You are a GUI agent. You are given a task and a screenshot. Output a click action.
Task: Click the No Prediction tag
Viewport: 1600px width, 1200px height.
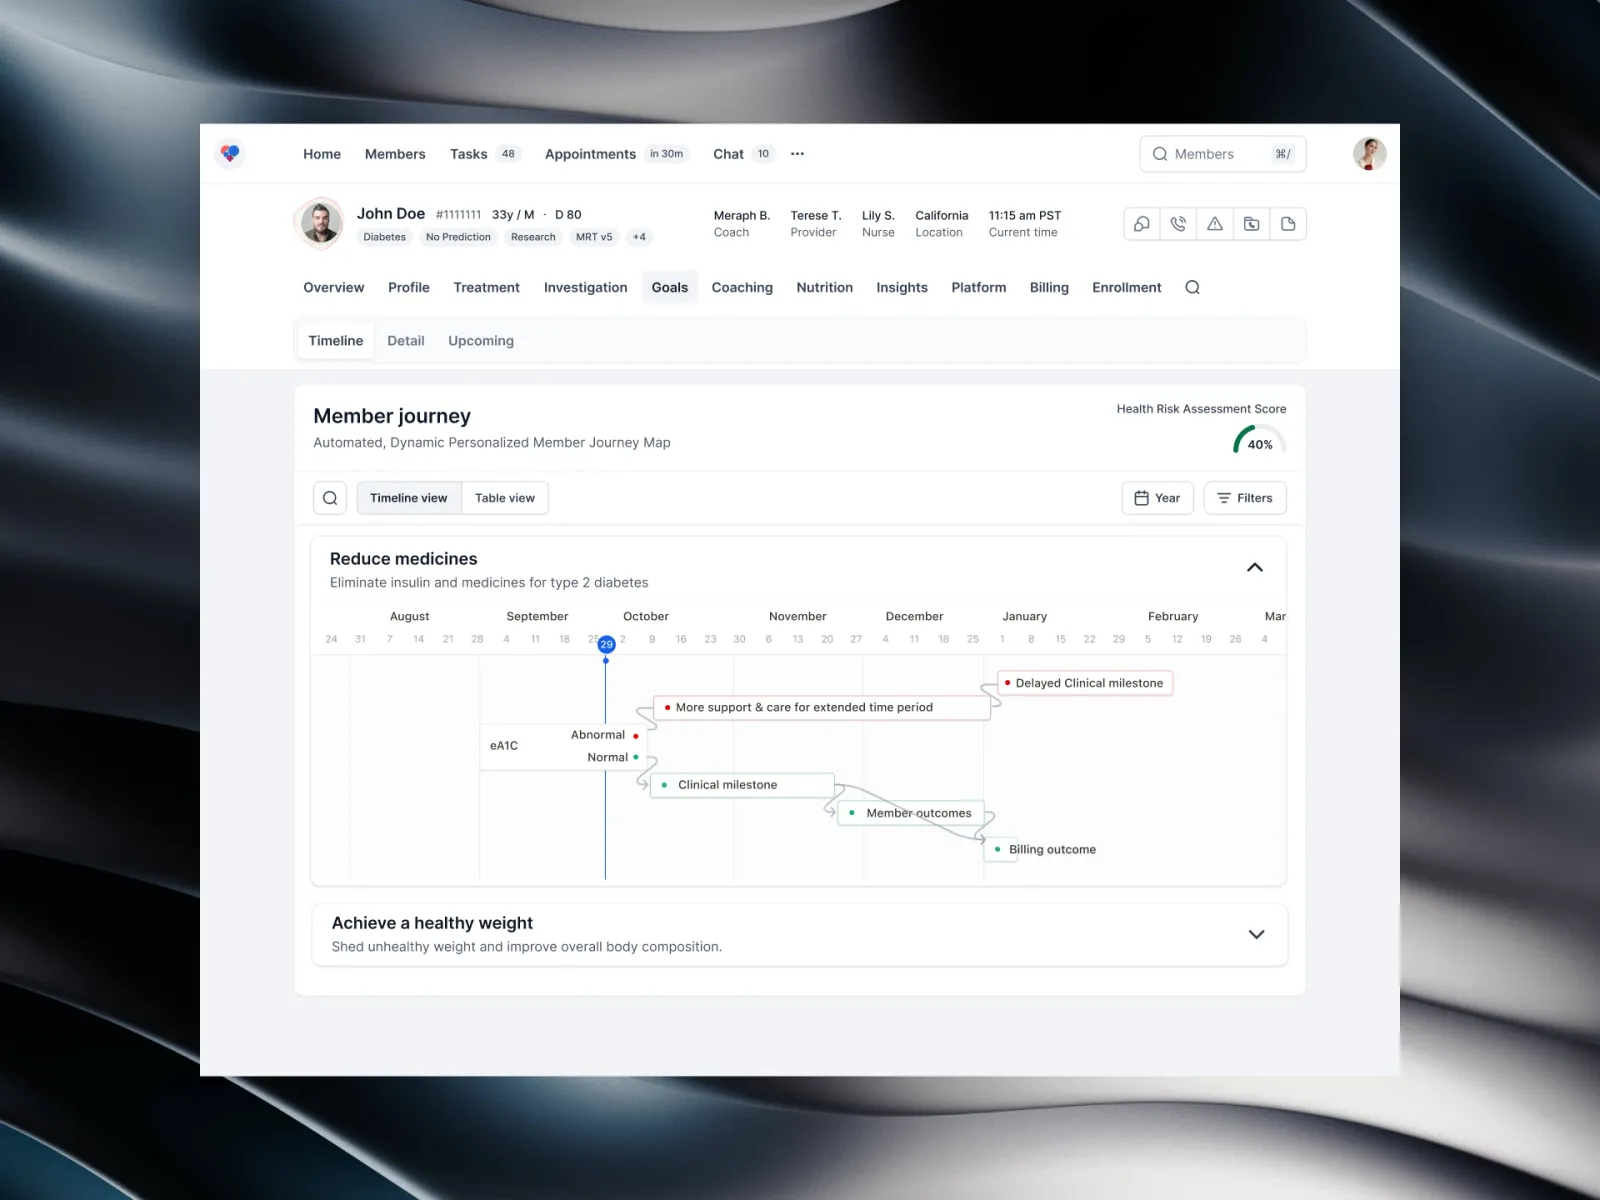coord(458,237)
